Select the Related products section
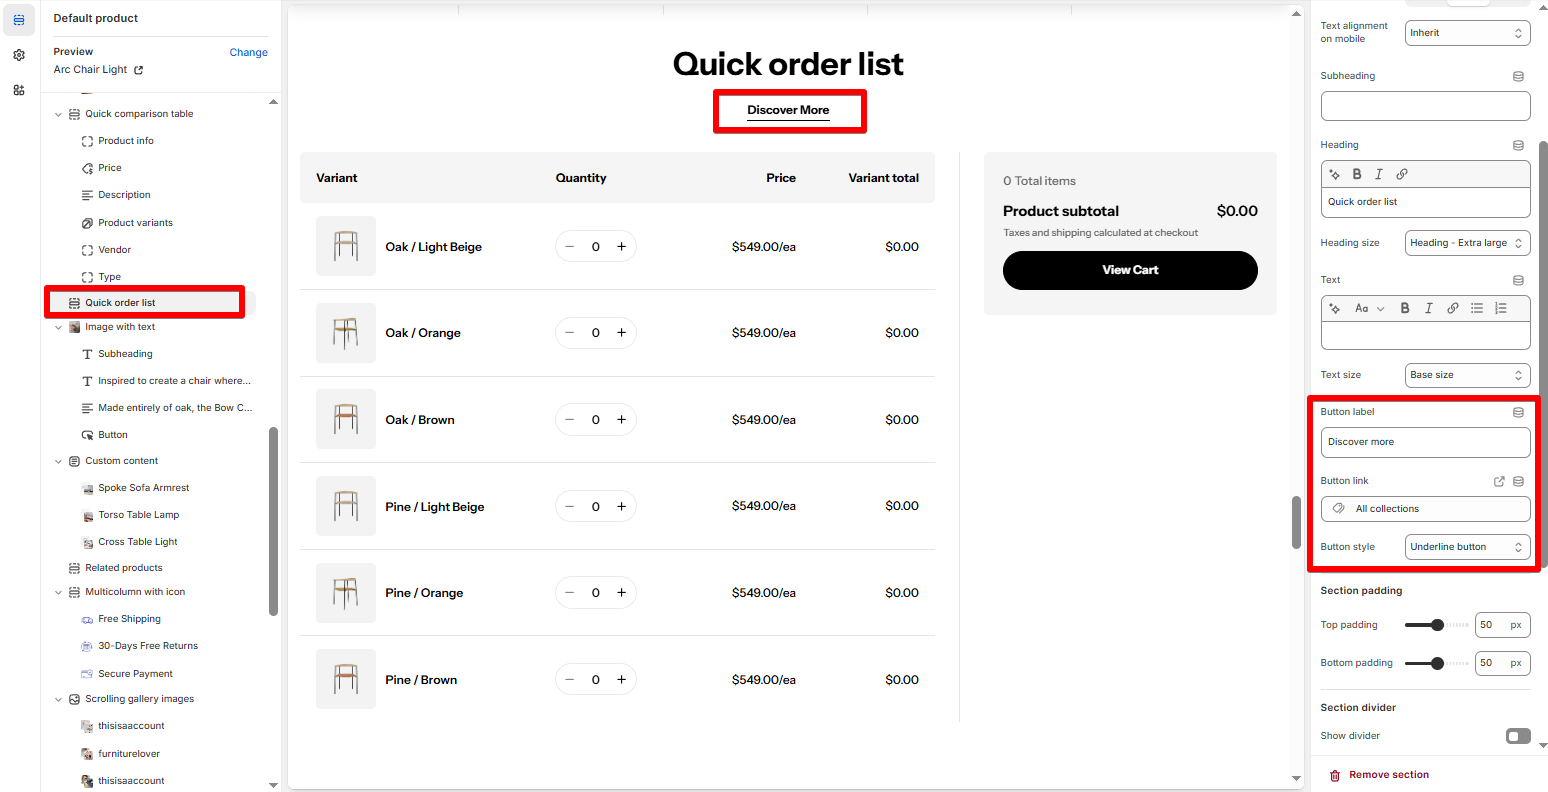This screenshot has width=1548, height=792. pos(123,568)
